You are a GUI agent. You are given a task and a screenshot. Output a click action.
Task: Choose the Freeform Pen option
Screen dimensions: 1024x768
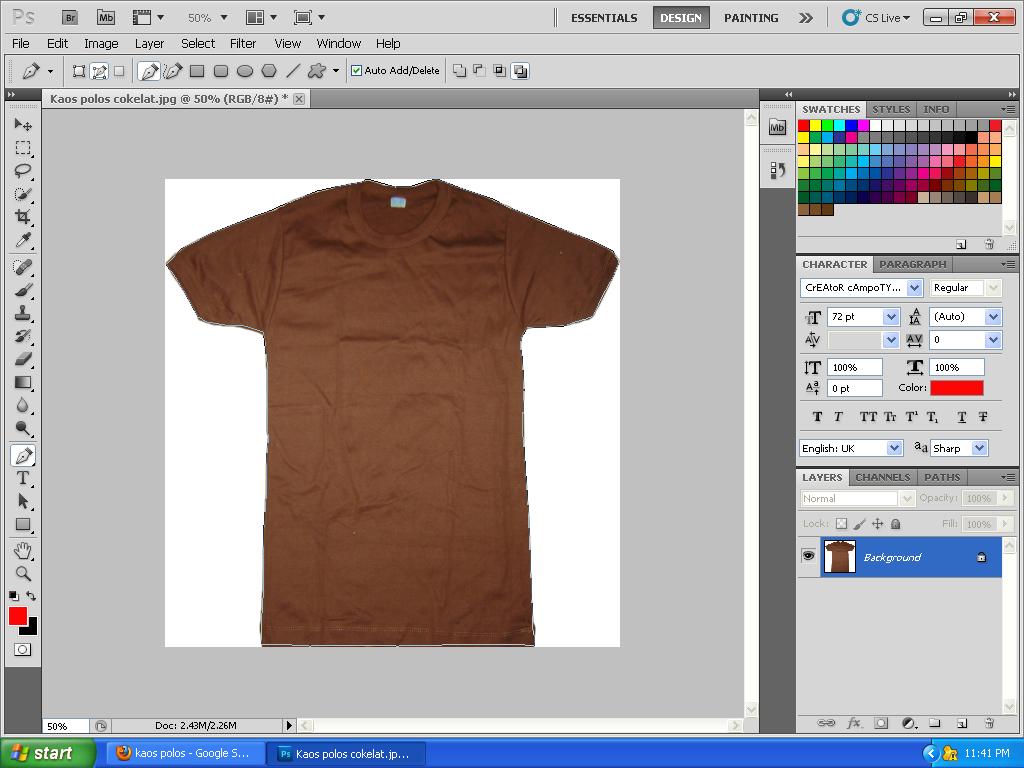coord(173,71)
